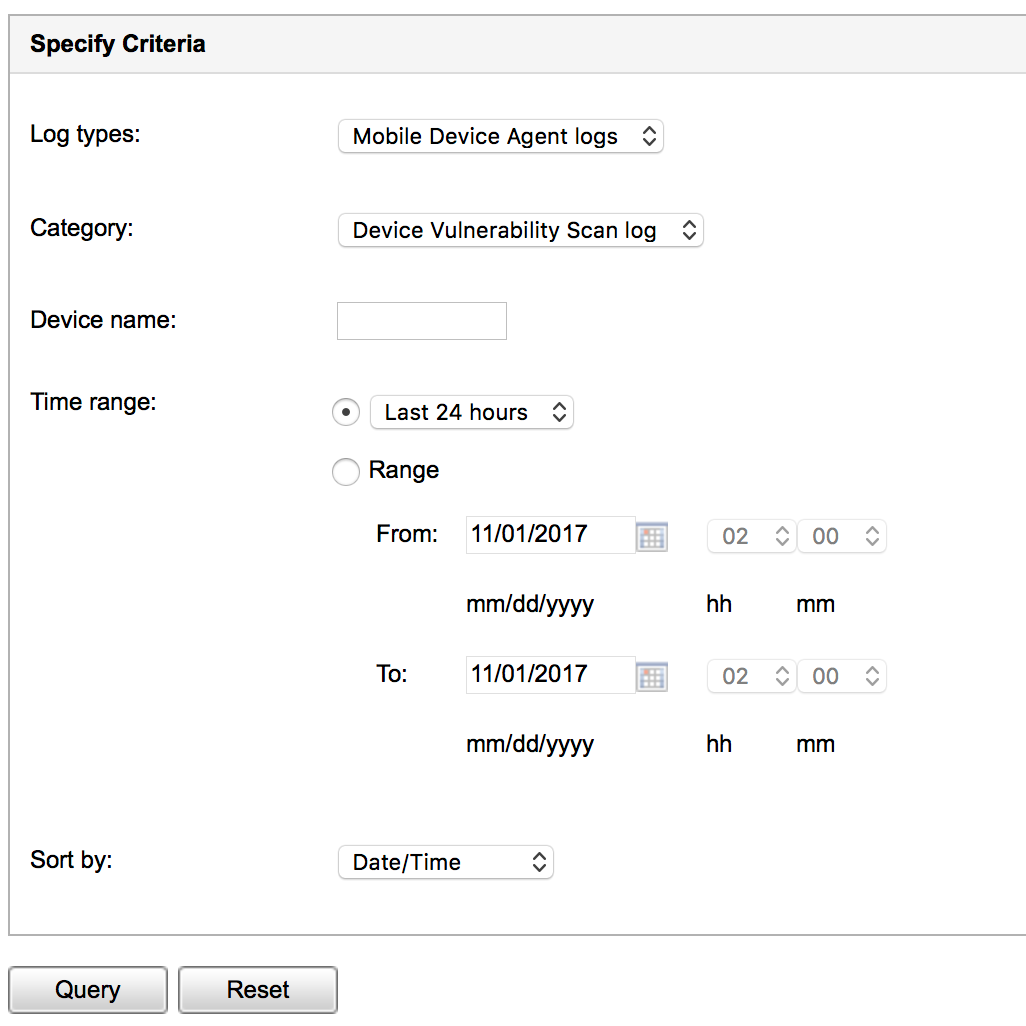Open the From minutes selector
The image size is (1026, 1026).
point(841,537)
